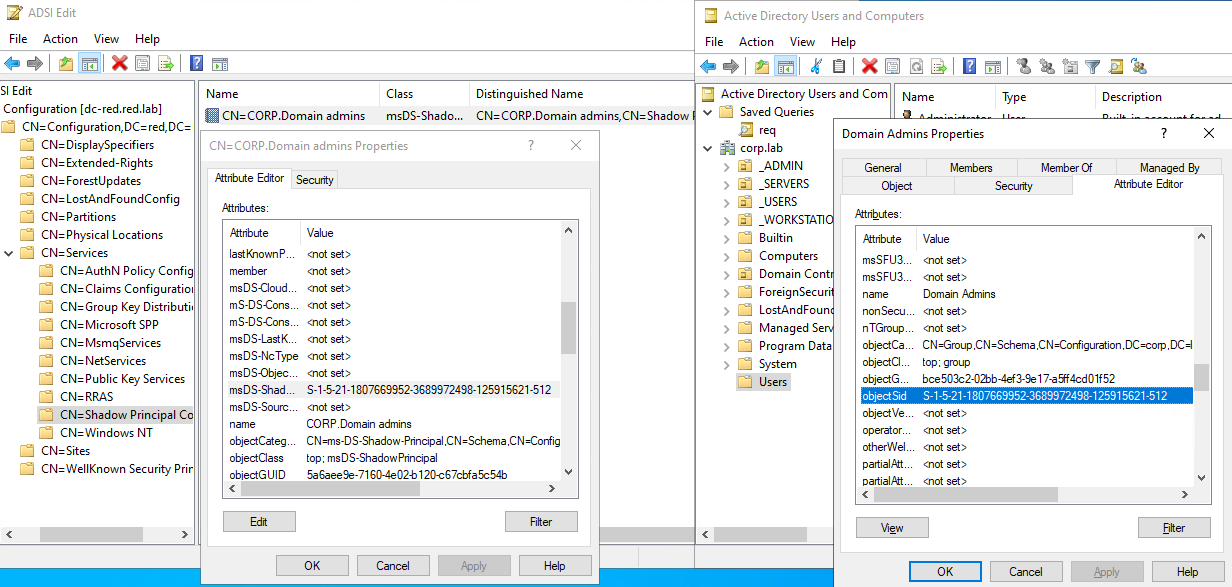This screenshot has width=1232, height=587.
Task: Collapse the CN=Services tree node
Action: coord(10,253)
